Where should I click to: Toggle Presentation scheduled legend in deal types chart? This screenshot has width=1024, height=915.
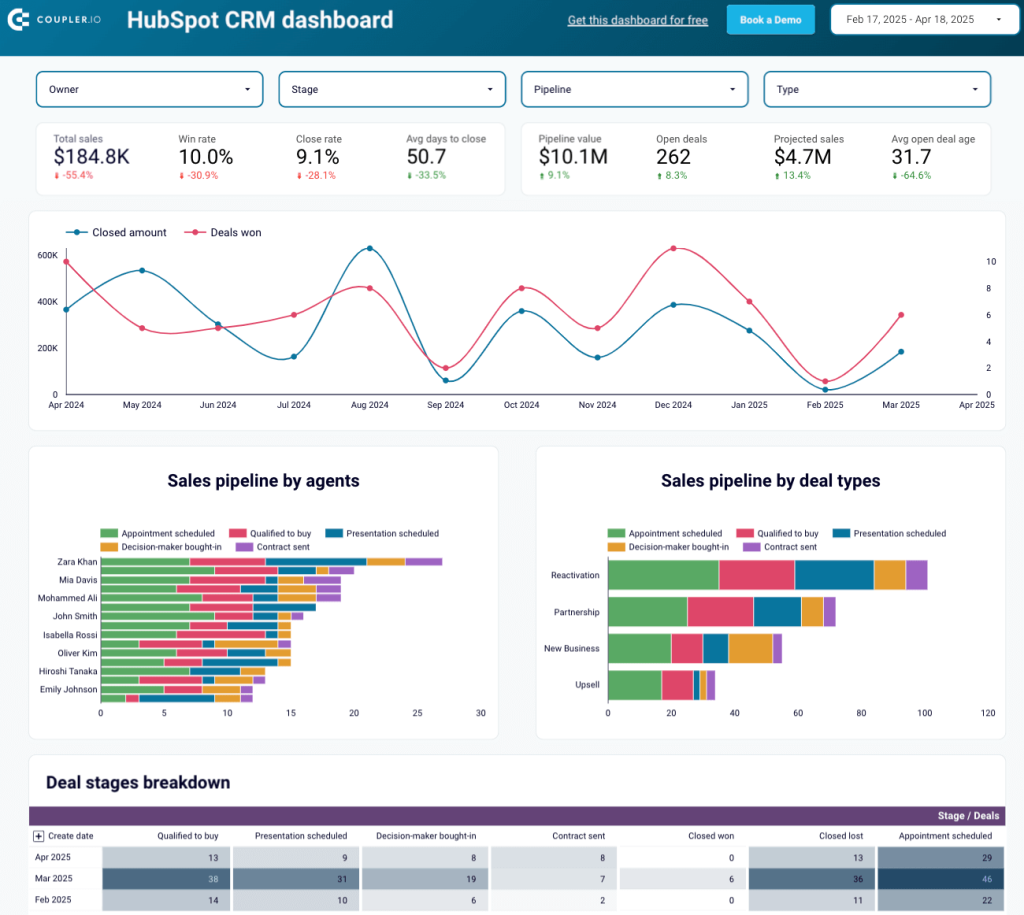[889, 534]
